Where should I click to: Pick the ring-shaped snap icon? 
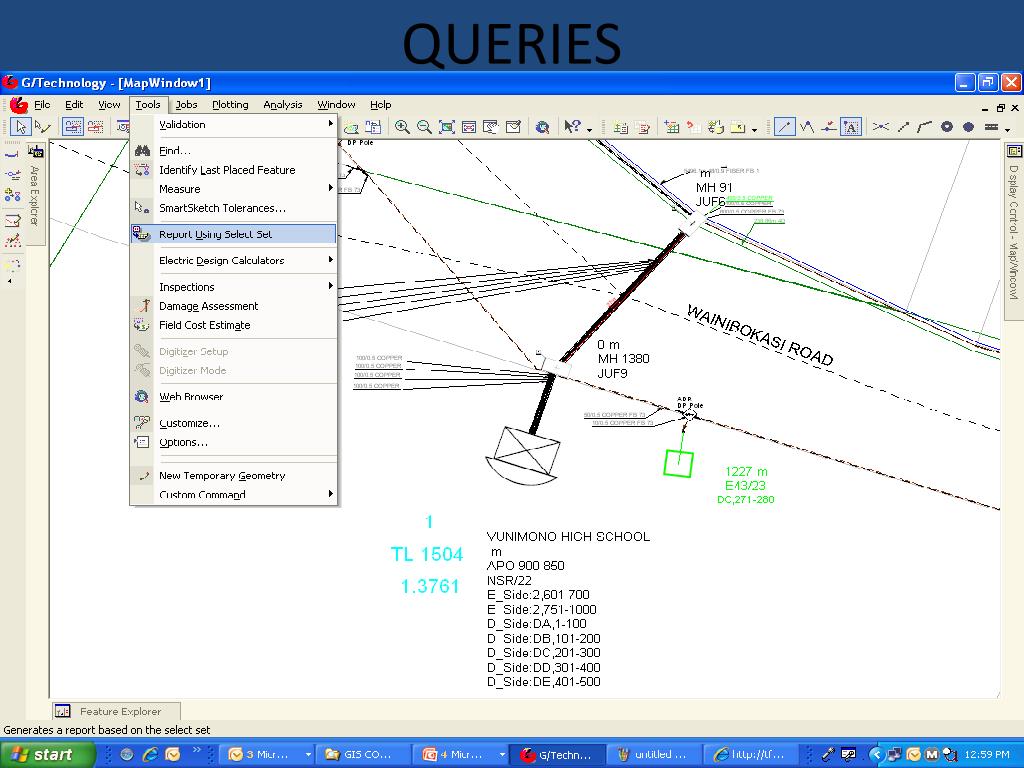(946, 127)
